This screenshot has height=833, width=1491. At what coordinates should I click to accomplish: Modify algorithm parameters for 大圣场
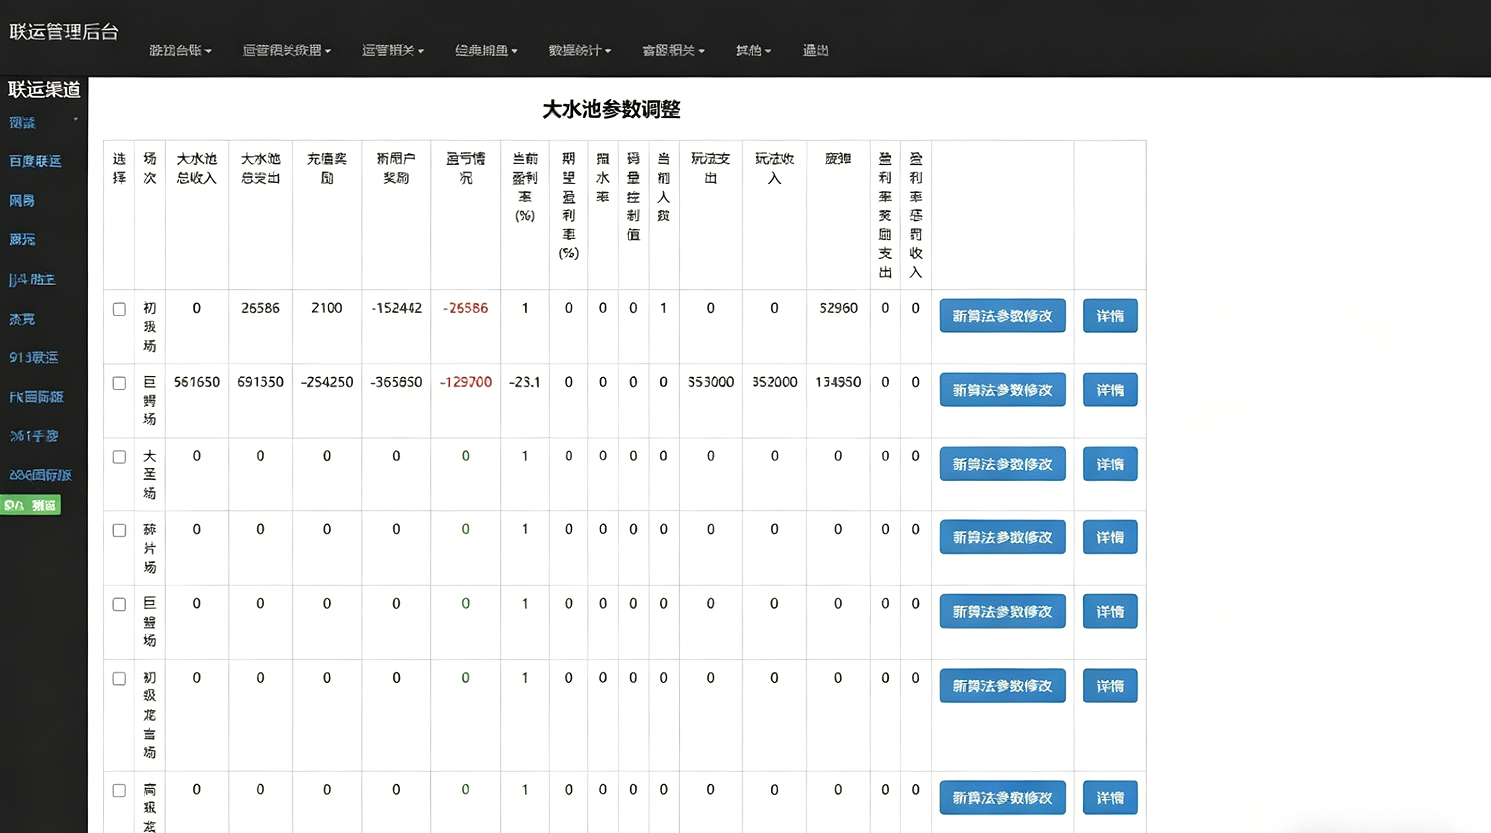point(1002,464)
